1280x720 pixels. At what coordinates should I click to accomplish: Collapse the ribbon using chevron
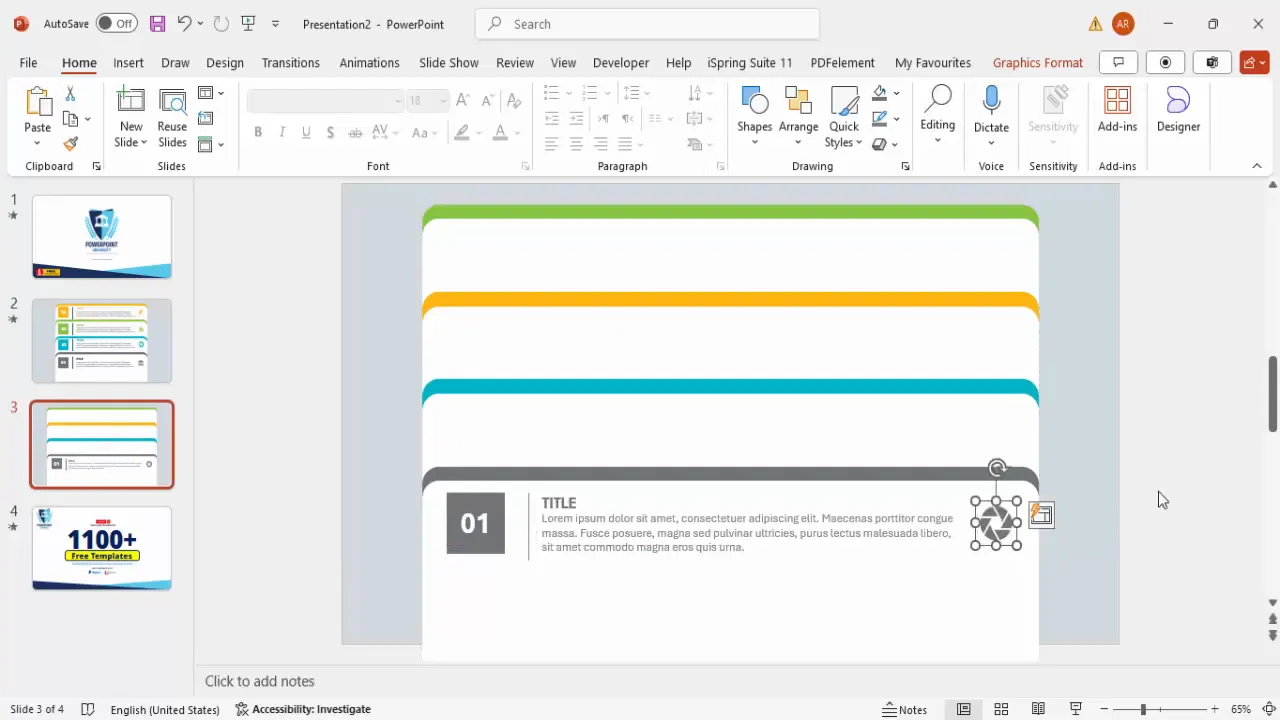click(1257, 166)
